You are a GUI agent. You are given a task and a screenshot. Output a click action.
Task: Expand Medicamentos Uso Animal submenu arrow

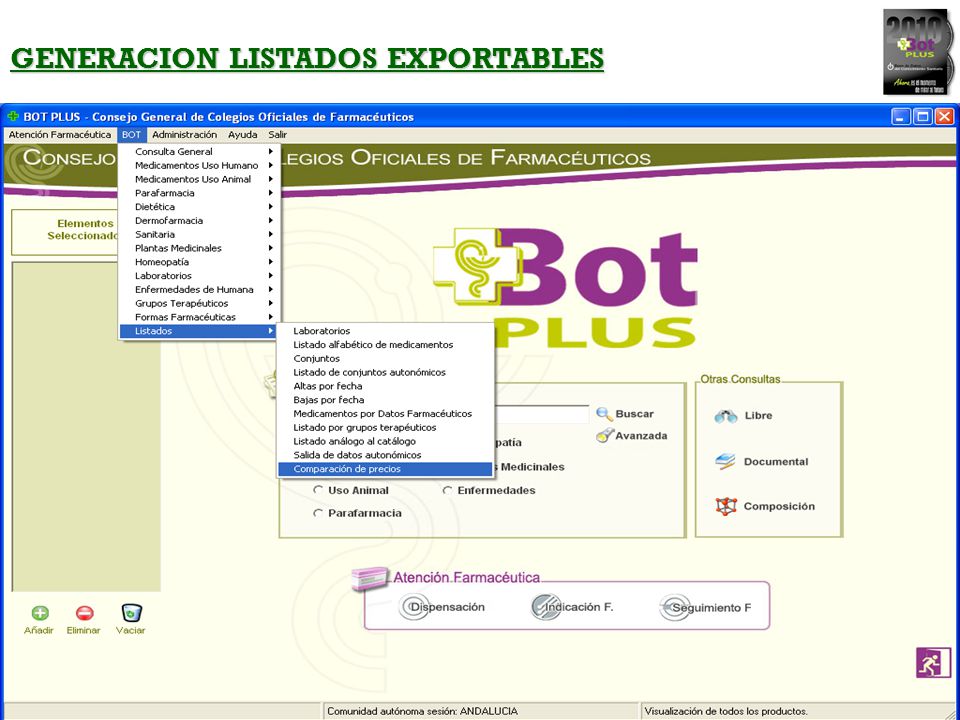point(271,179)
